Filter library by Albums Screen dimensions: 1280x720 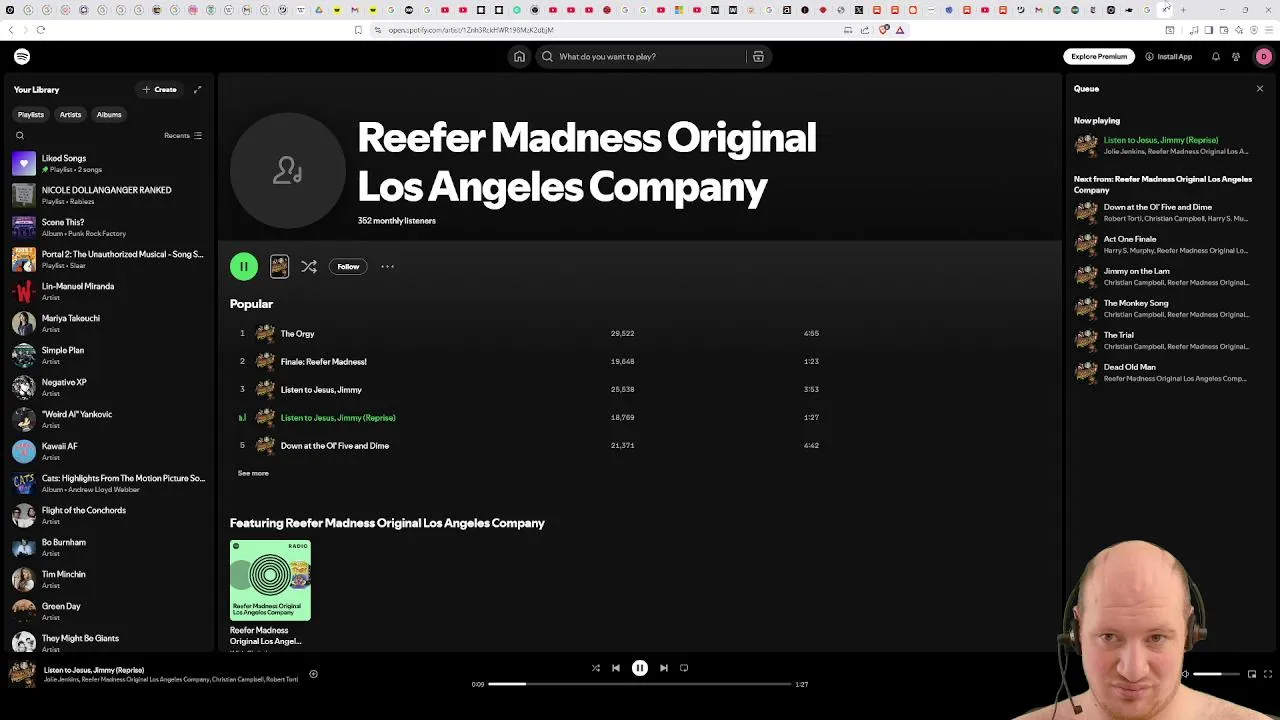(x=109, y=115)
